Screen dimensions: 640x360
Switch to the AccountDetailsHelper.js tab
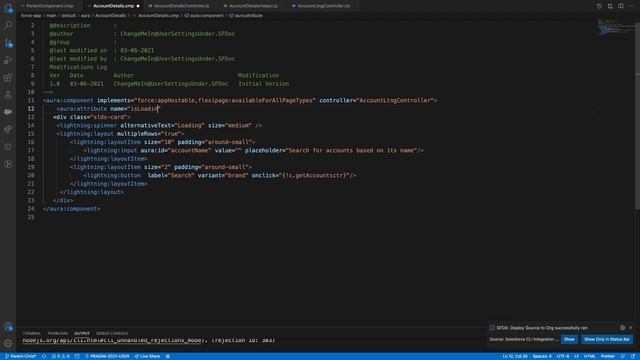pos(253,6)
